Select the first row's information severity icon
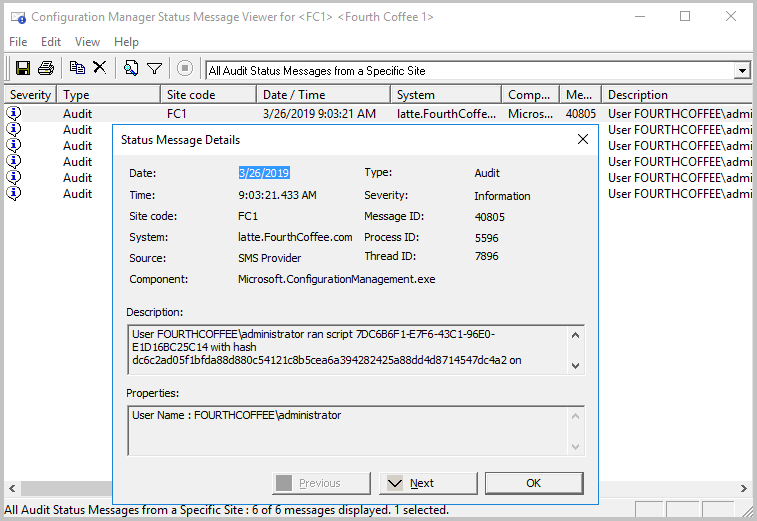Screen dimensions: 757x521 14,113
